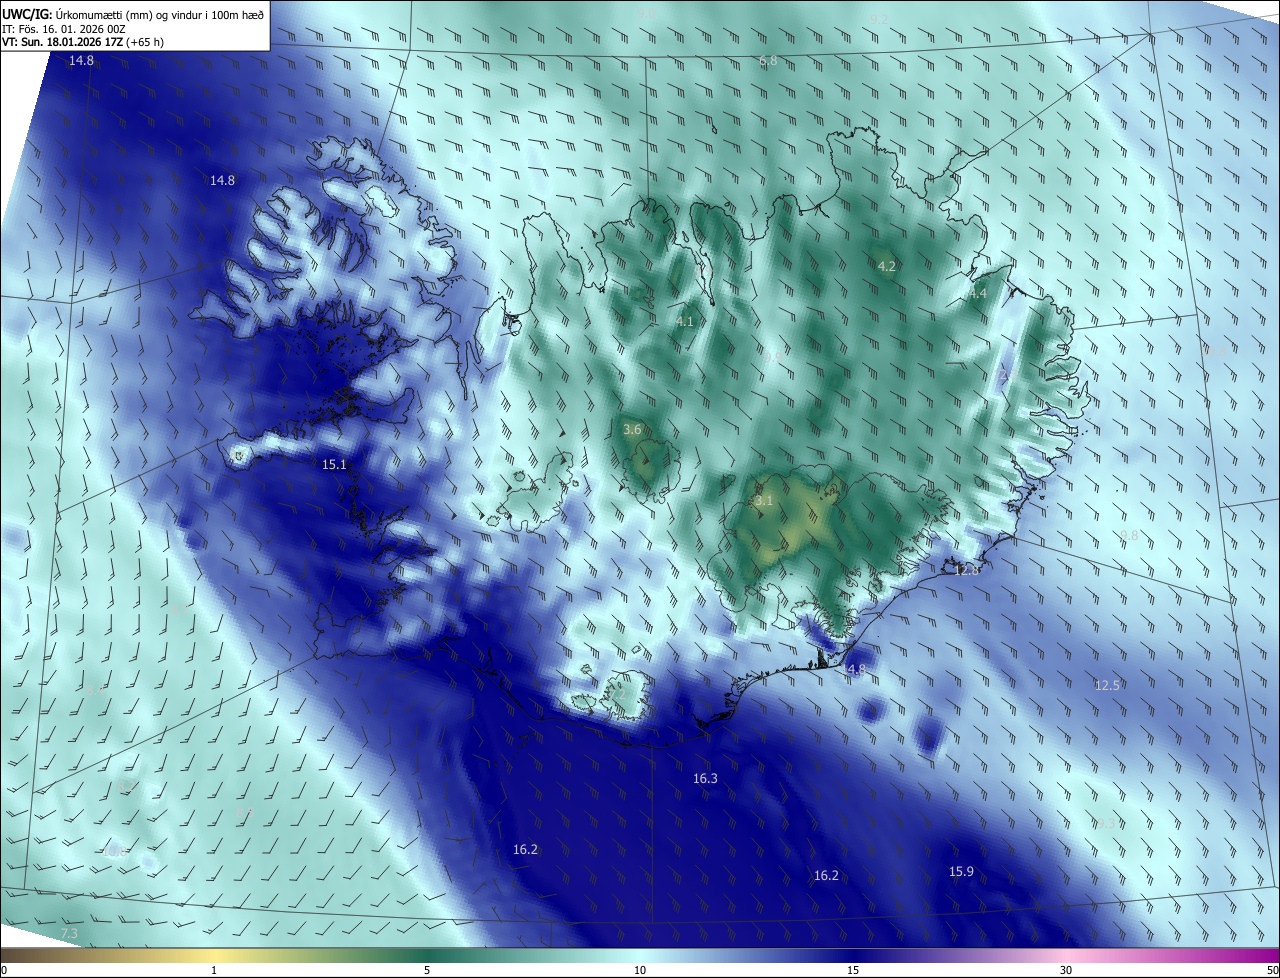Click the 3.6 value on Hofsjökull glacier
Image resolution: width=1280 pixels, height=978 pixels.
click(x=632, y=429)
